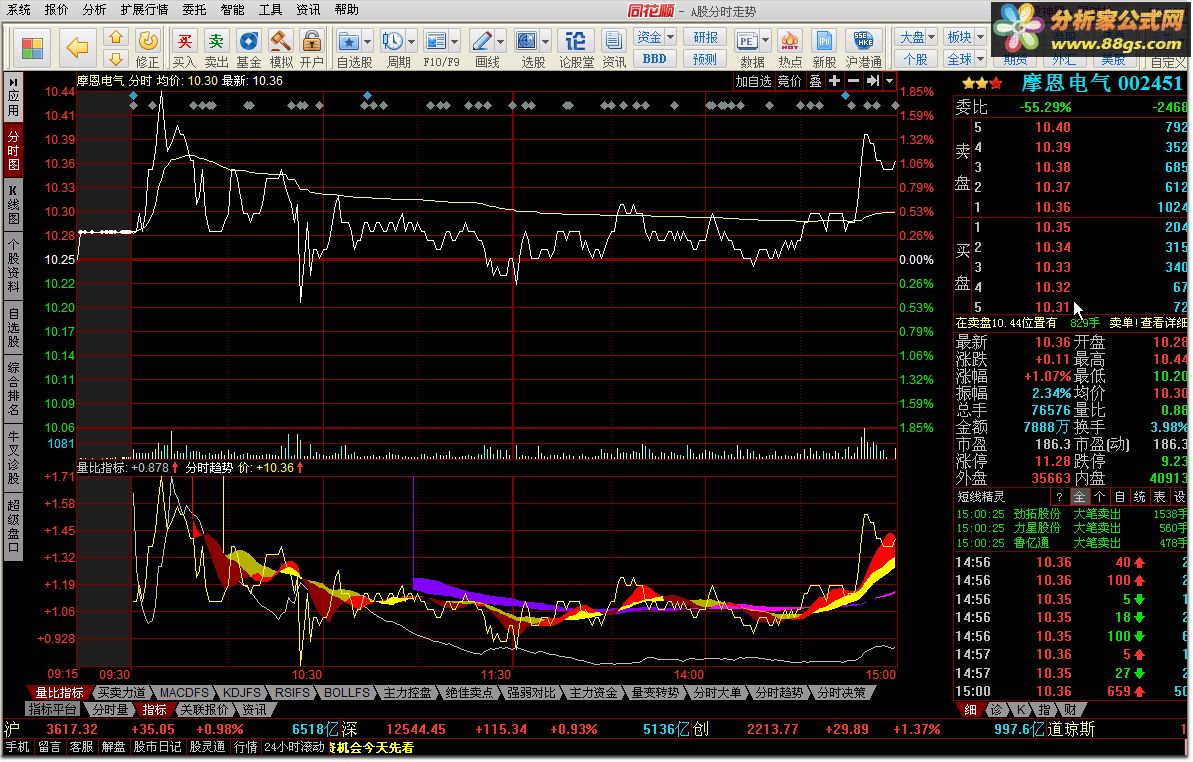This screenshot has height=762, width=1193.
Task: Switch to the MACDFS indicator tab
Action: (184, 693)
